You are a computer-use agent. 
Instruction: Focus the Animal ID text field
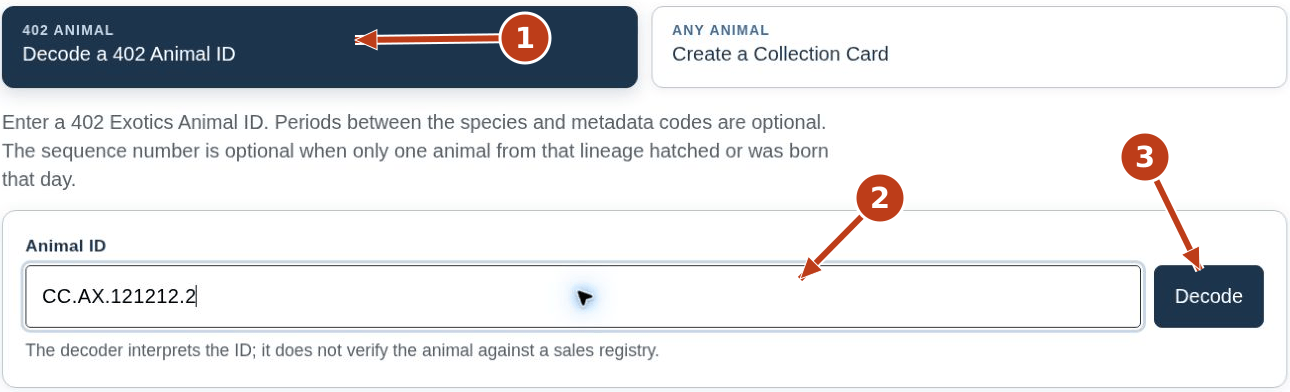[x=583, y=296]
